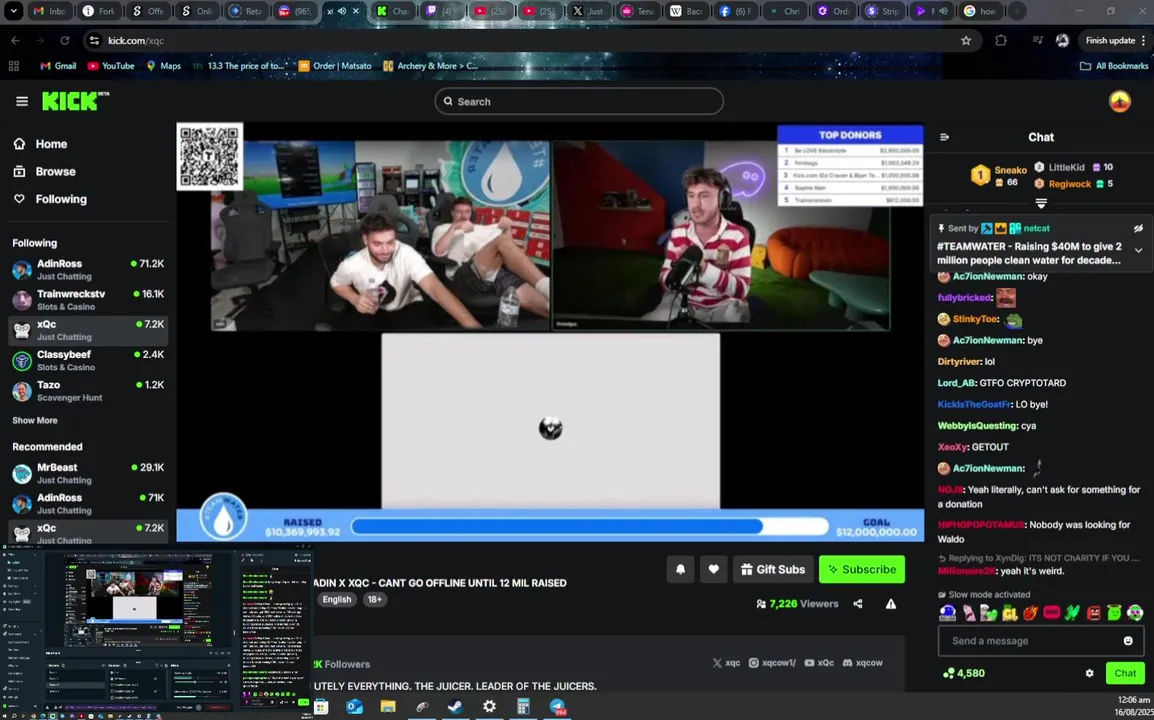1154x720 pixels.
Task: Click the QR code on the stream
Action: click(210, 156)
